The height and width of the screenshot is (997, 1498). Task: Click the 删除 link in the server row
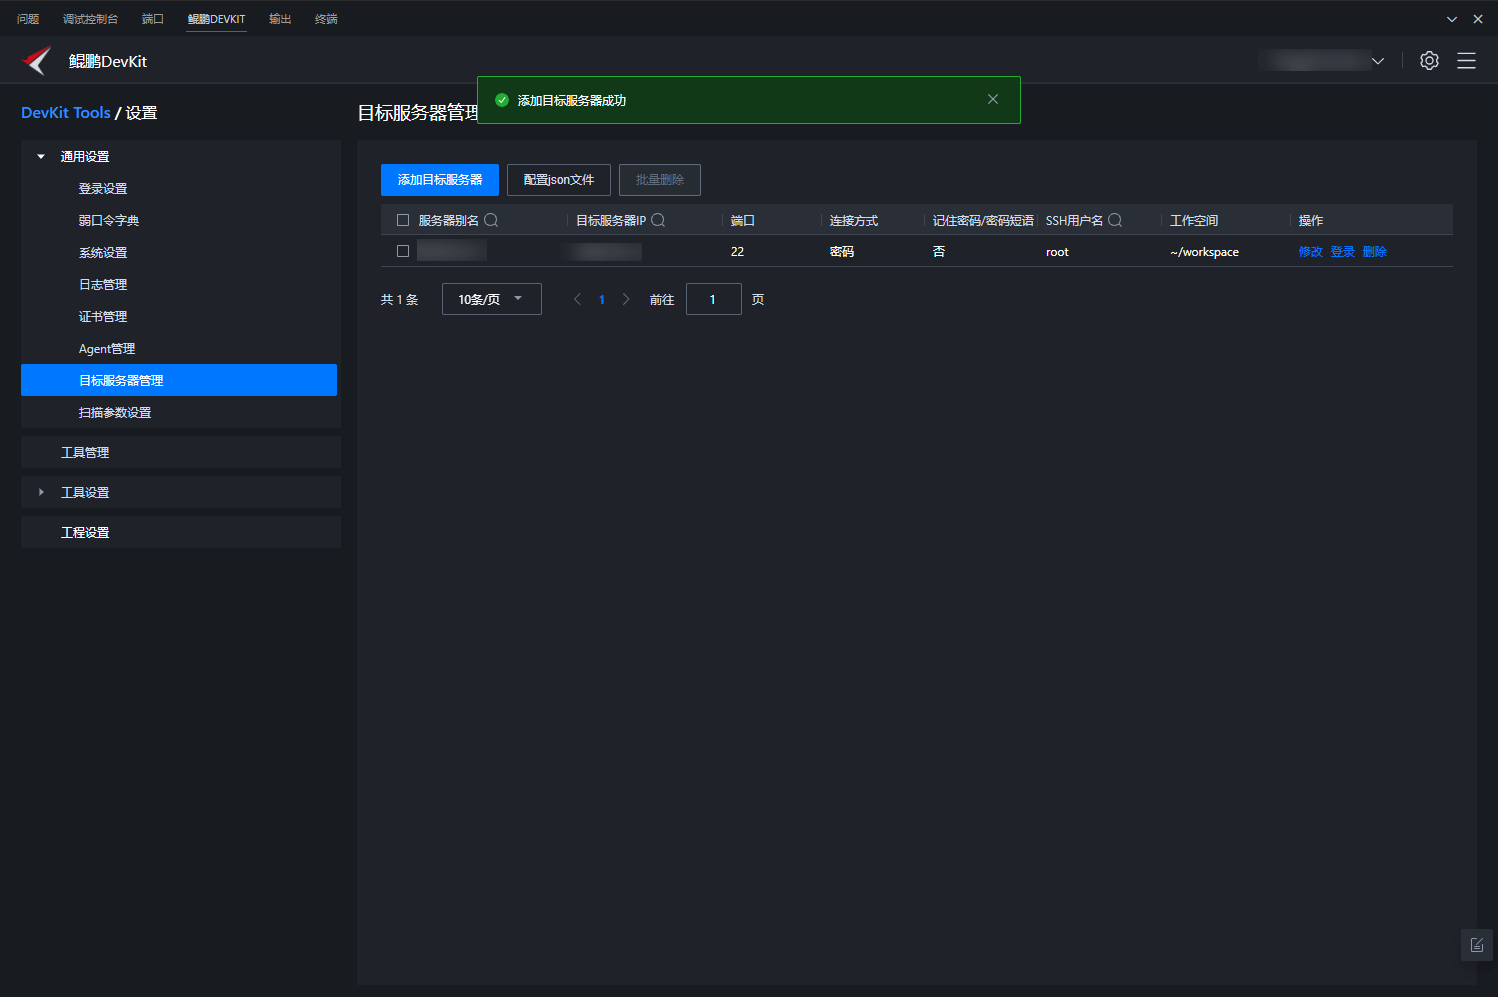click(x=1374, y=252)
